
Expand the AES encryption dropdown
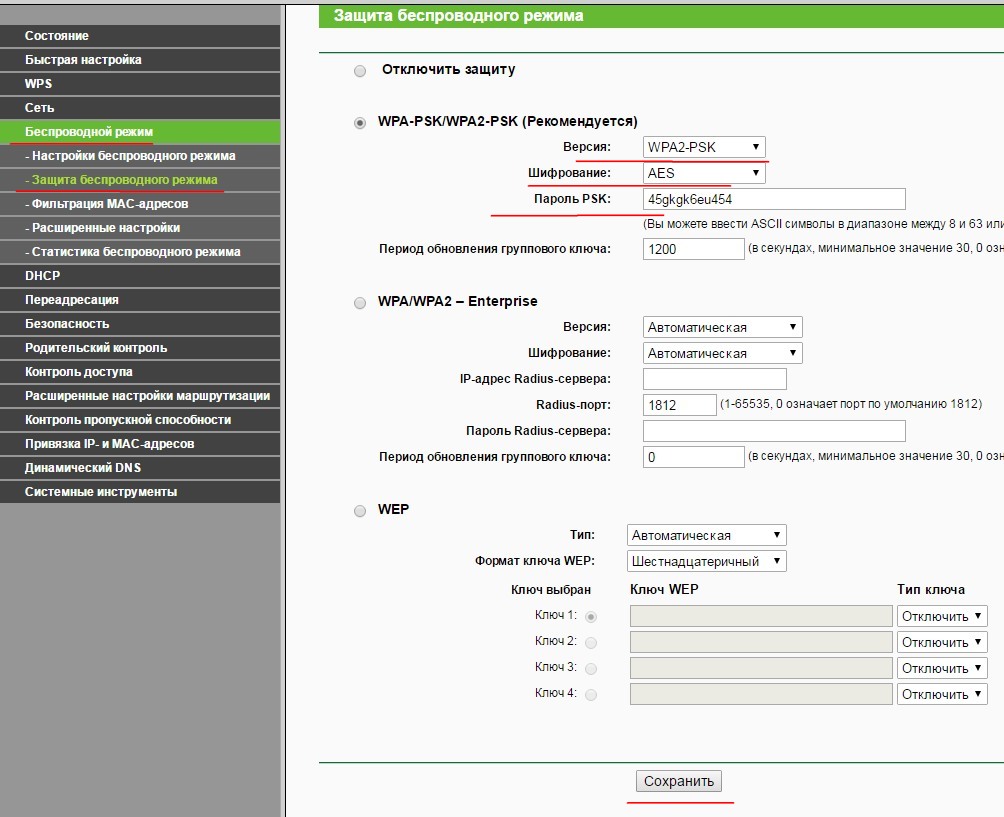pyautogui.click(x=704, y=173)
